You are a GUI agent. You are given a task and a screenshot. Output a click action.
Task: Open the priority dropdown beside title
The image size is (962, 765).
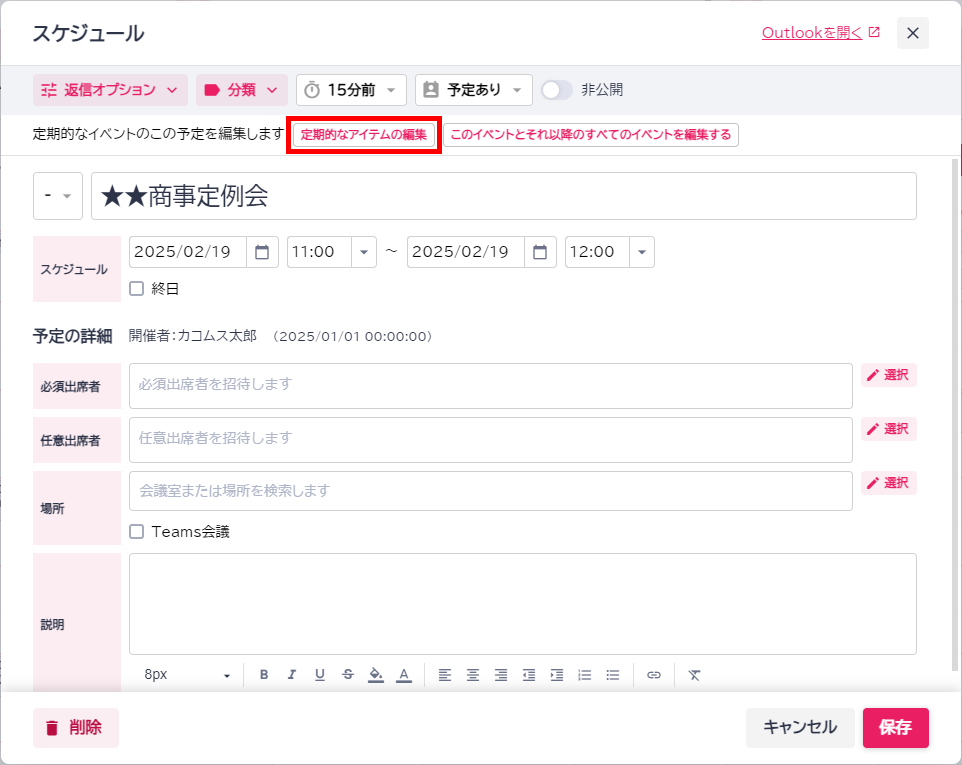click(58, 196)
